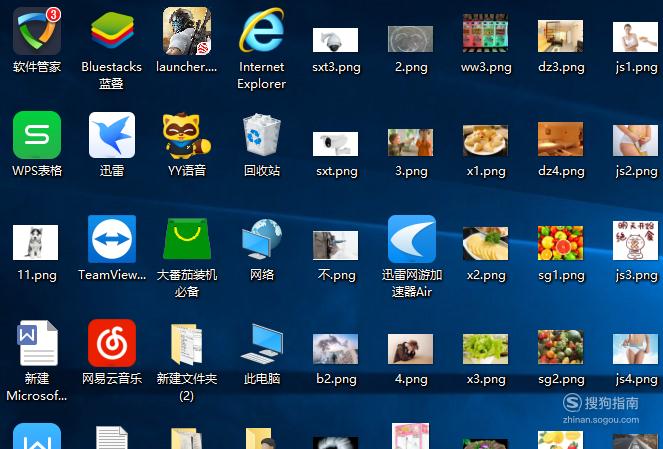The width and height of the screenshot is (663, 449).
Task: Open the 软件管家 desktop icon
Action: 37,31
